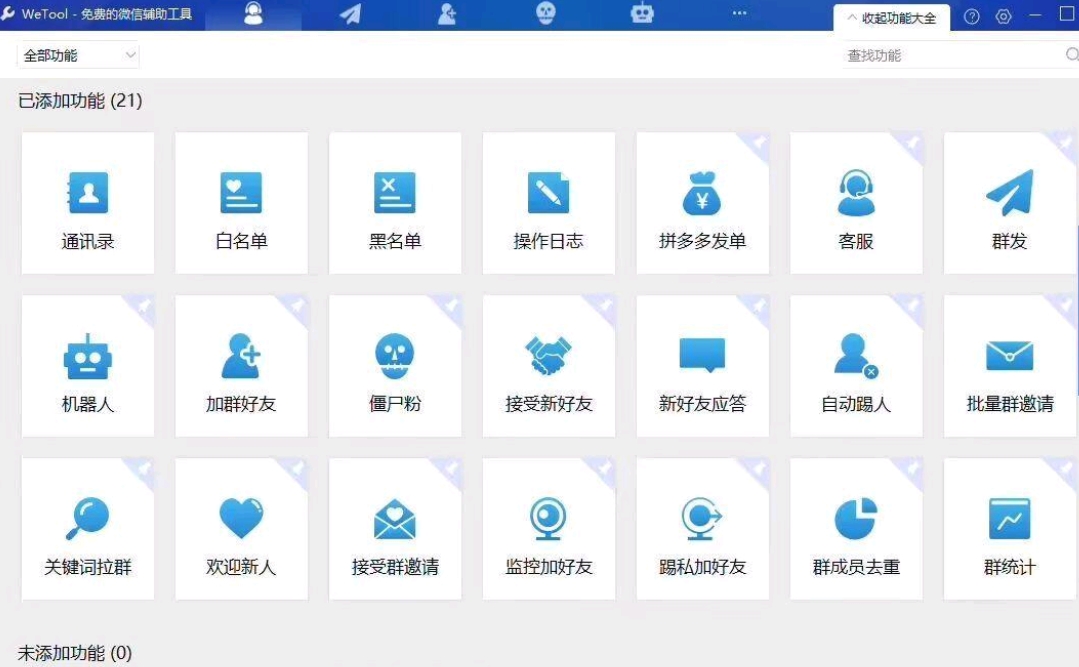Image resolution: width=1079 pixels, height=667 pixels.
Task: Open the 关键词拉群 magnifier tile
Action: pos(88,530)
